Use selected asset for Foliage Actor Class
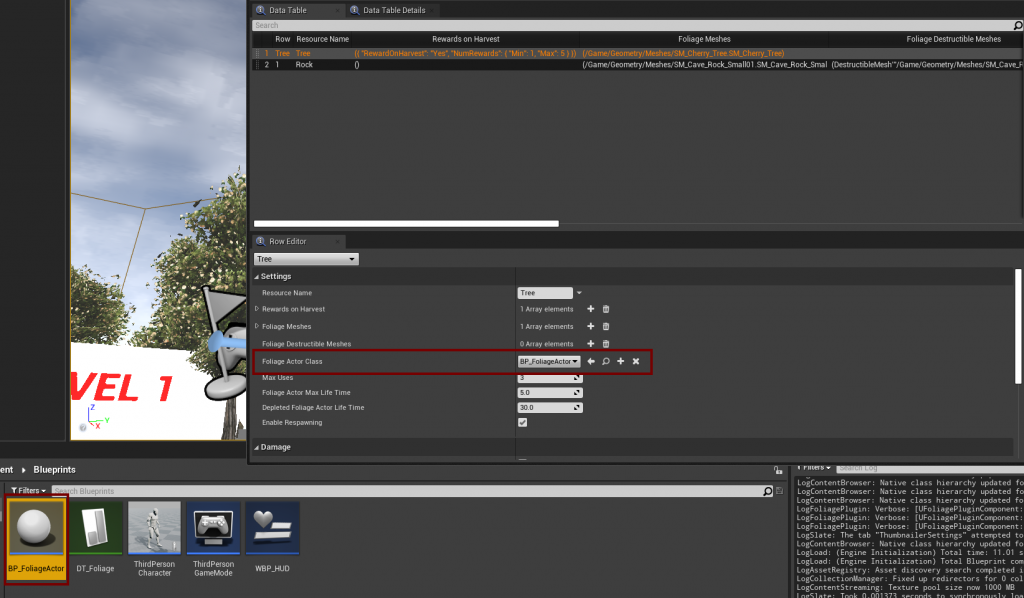The width and height of the screenshot is (1024, 598). (x=591, y=361)
